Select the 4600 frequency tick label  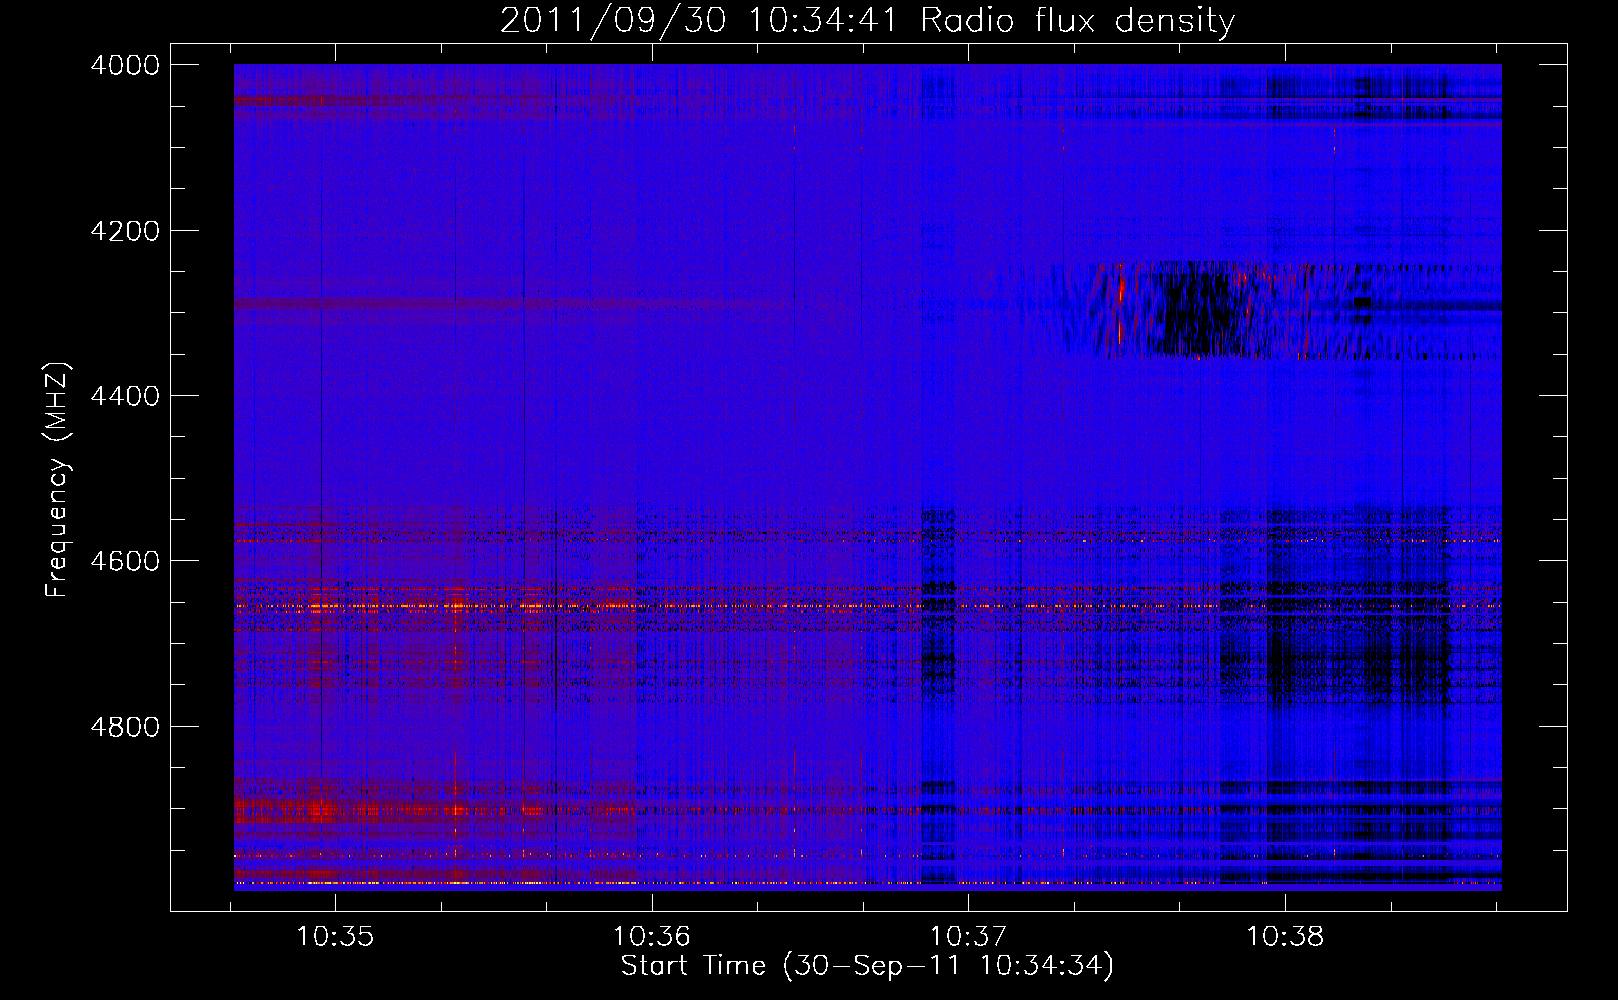(125, 561)
